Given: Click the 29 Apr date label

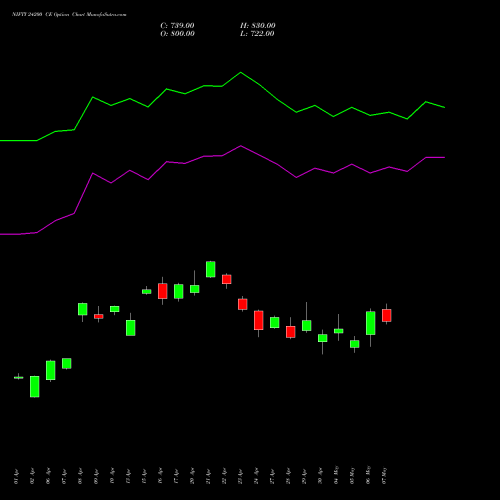Looking at the screenshot, I should tap(304, 477).
